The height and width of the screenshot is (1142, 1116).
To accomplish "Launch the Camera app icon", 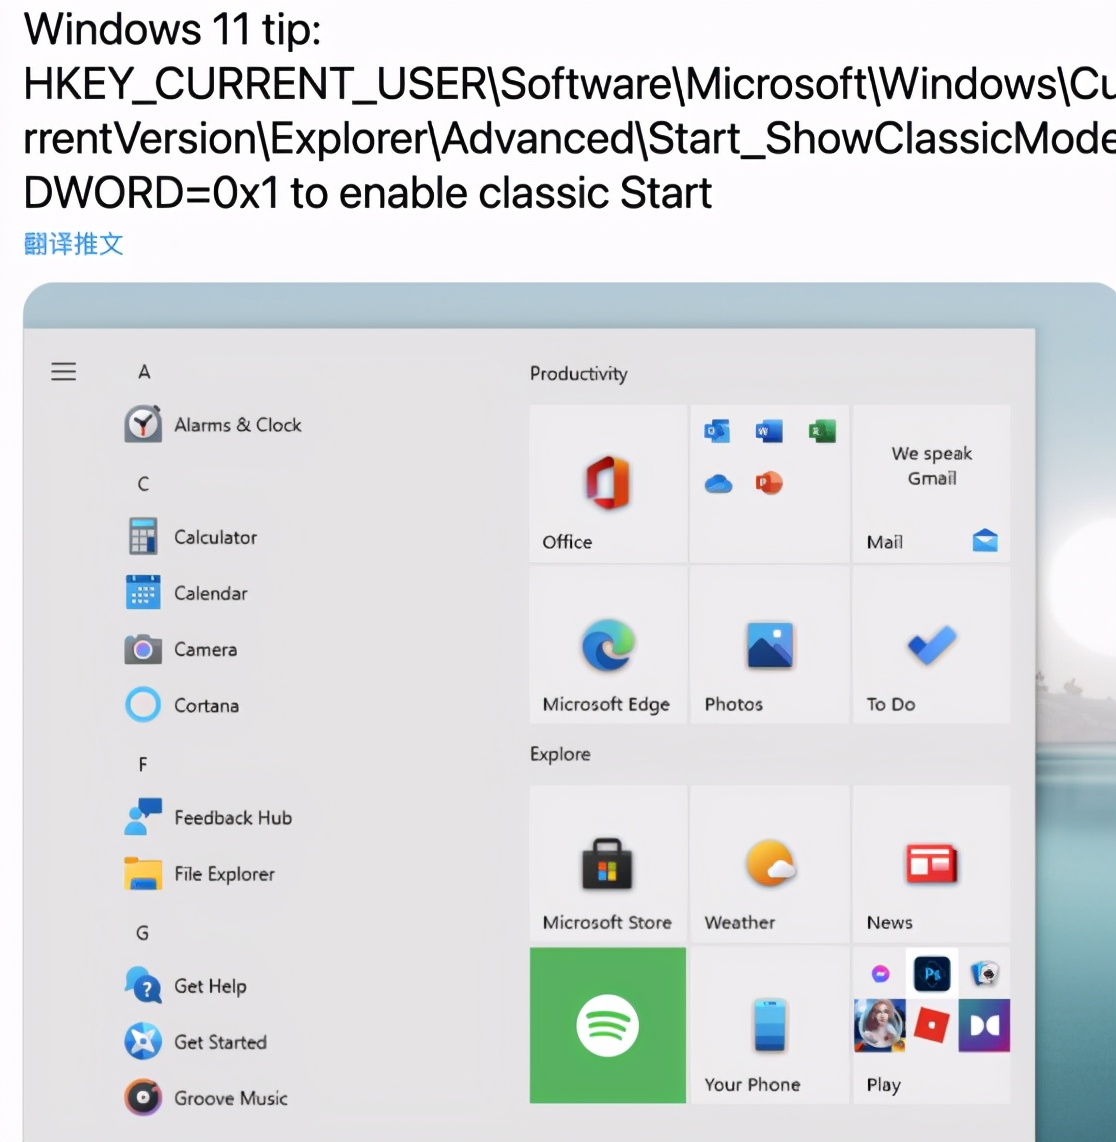I will (x=143, y=648).
